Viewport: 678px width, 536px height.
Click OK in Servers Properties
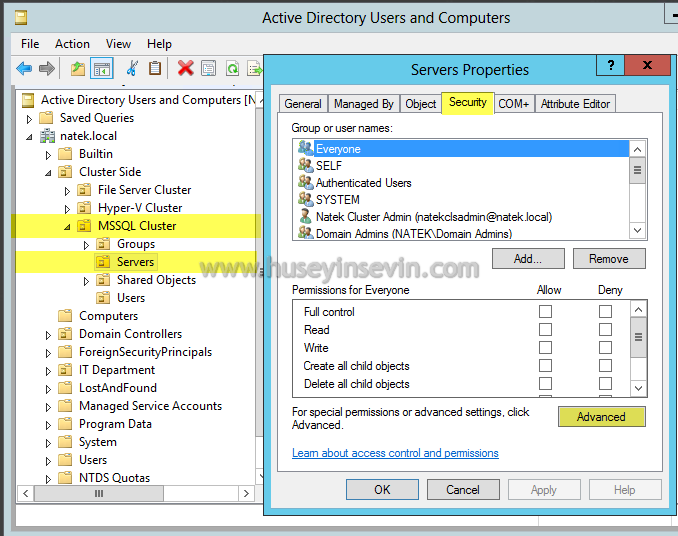[382, 489]
